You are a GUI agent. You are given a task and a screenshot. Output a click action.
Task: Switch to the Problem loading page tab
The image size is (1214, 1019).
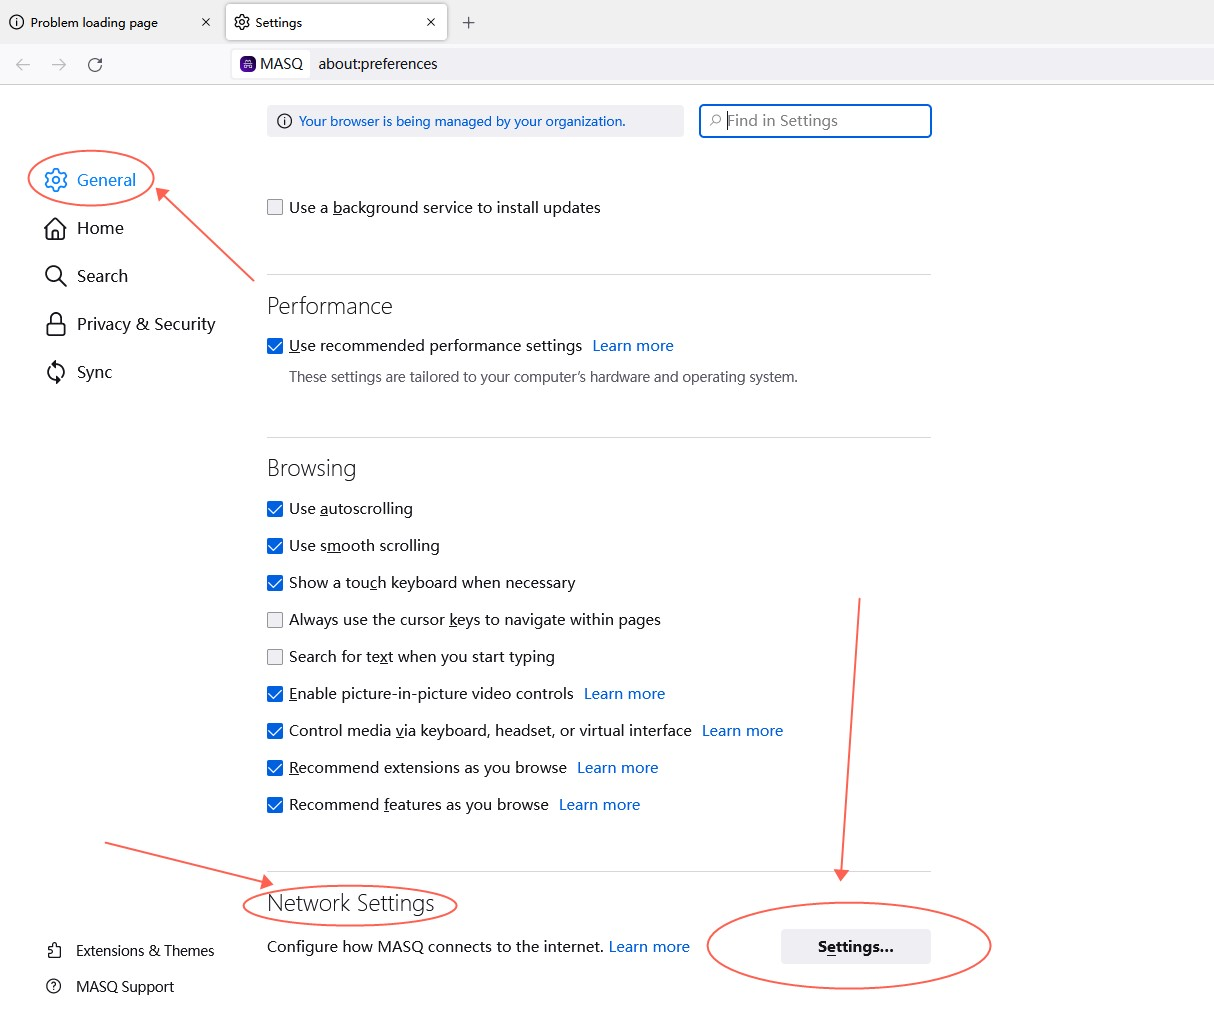pos(110,22)
